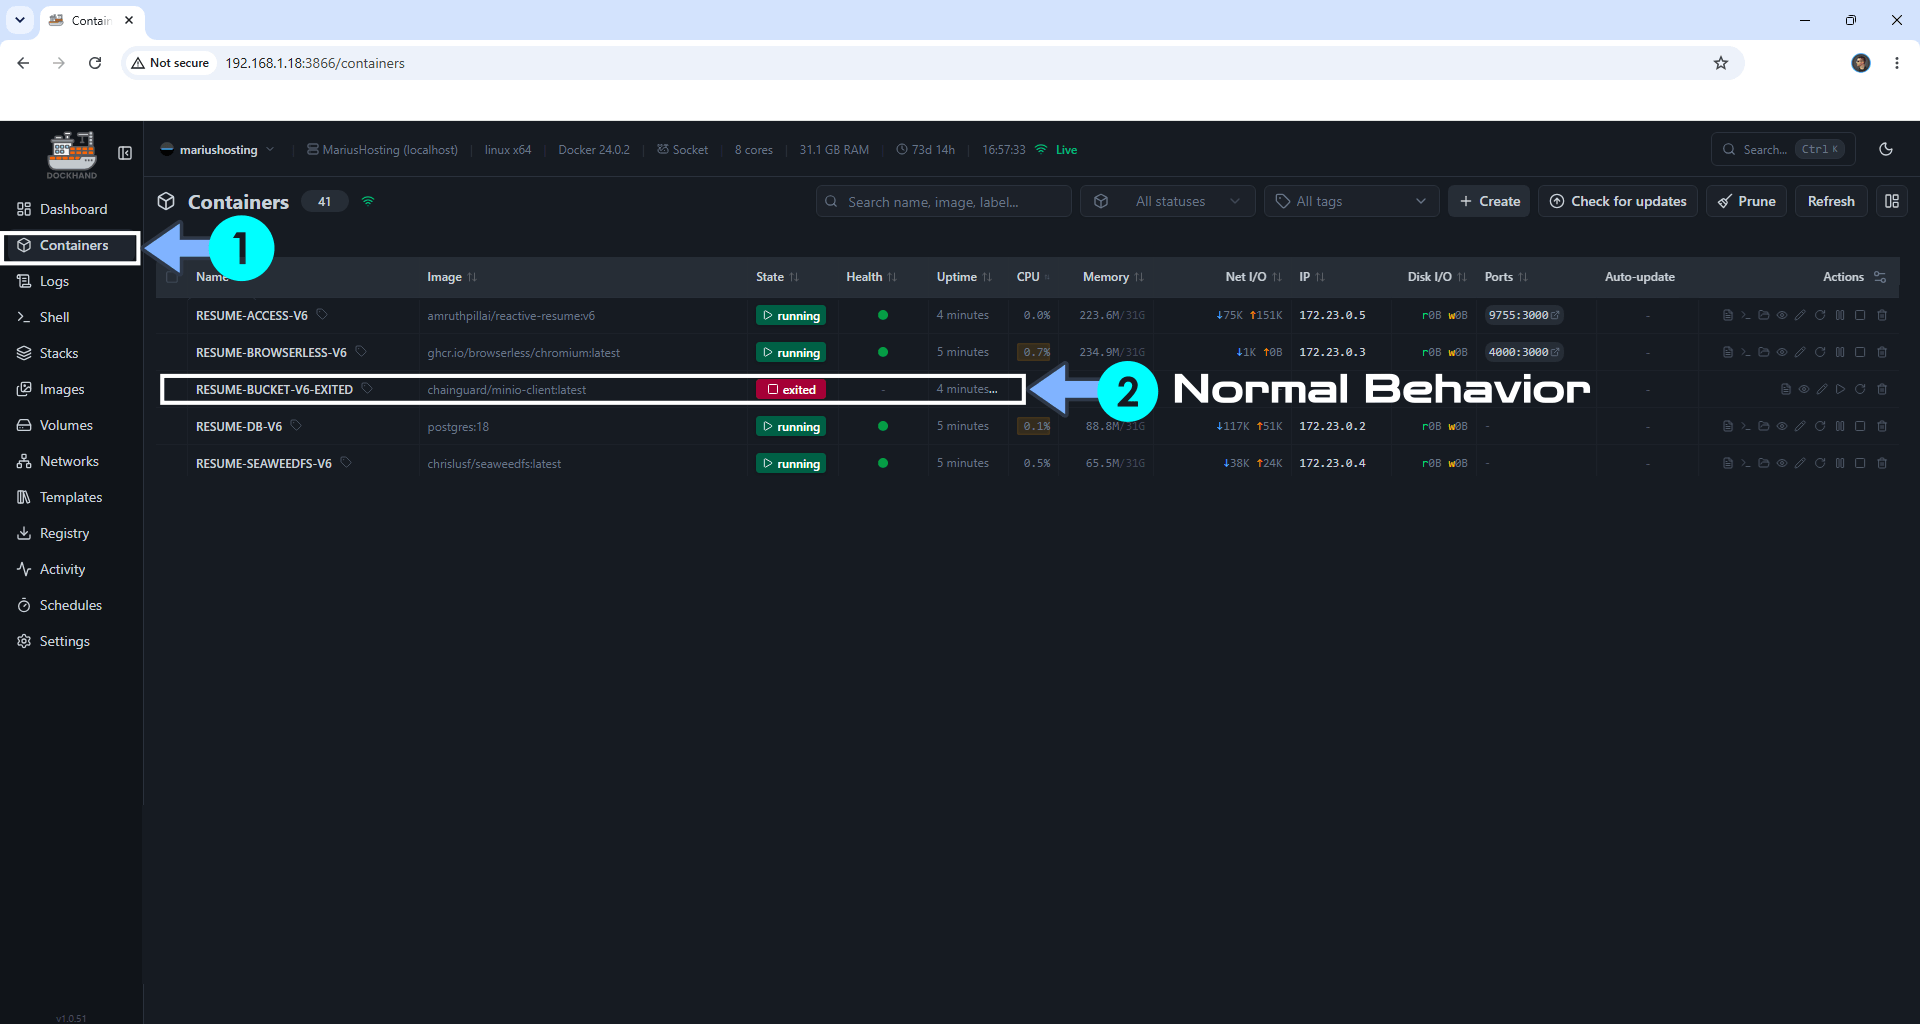Inspect RESUME-SEAWEEDFS-V6 with the eye icon
Image resolution: width=1920 pixels, height=1024 pixels.
pos(1782,463)
